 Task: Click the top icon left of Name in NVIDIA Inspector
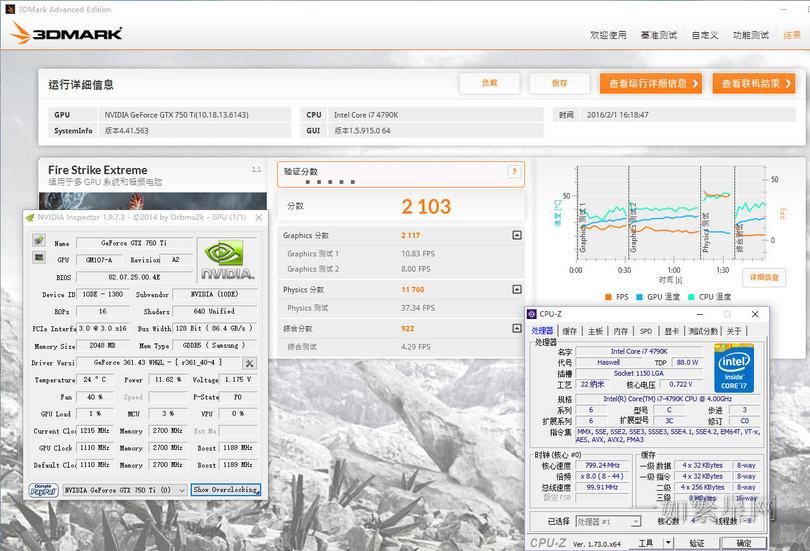(39, 240)
